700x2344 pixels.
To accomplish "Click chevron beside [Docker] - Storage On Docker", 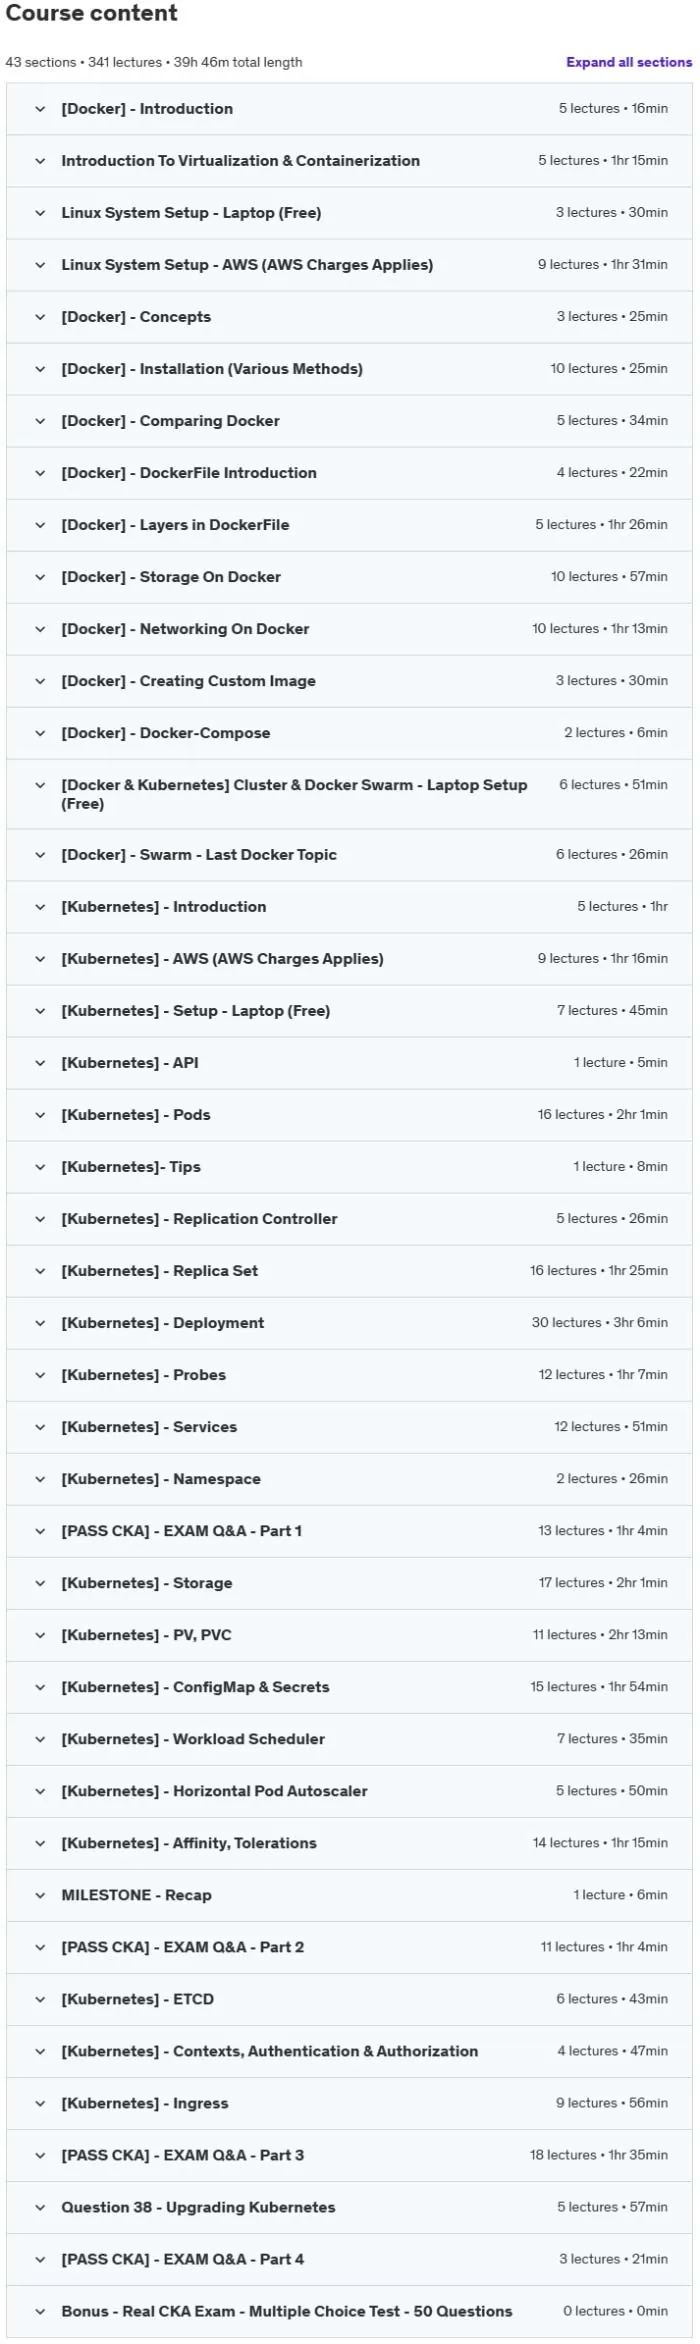I will 40,577.
